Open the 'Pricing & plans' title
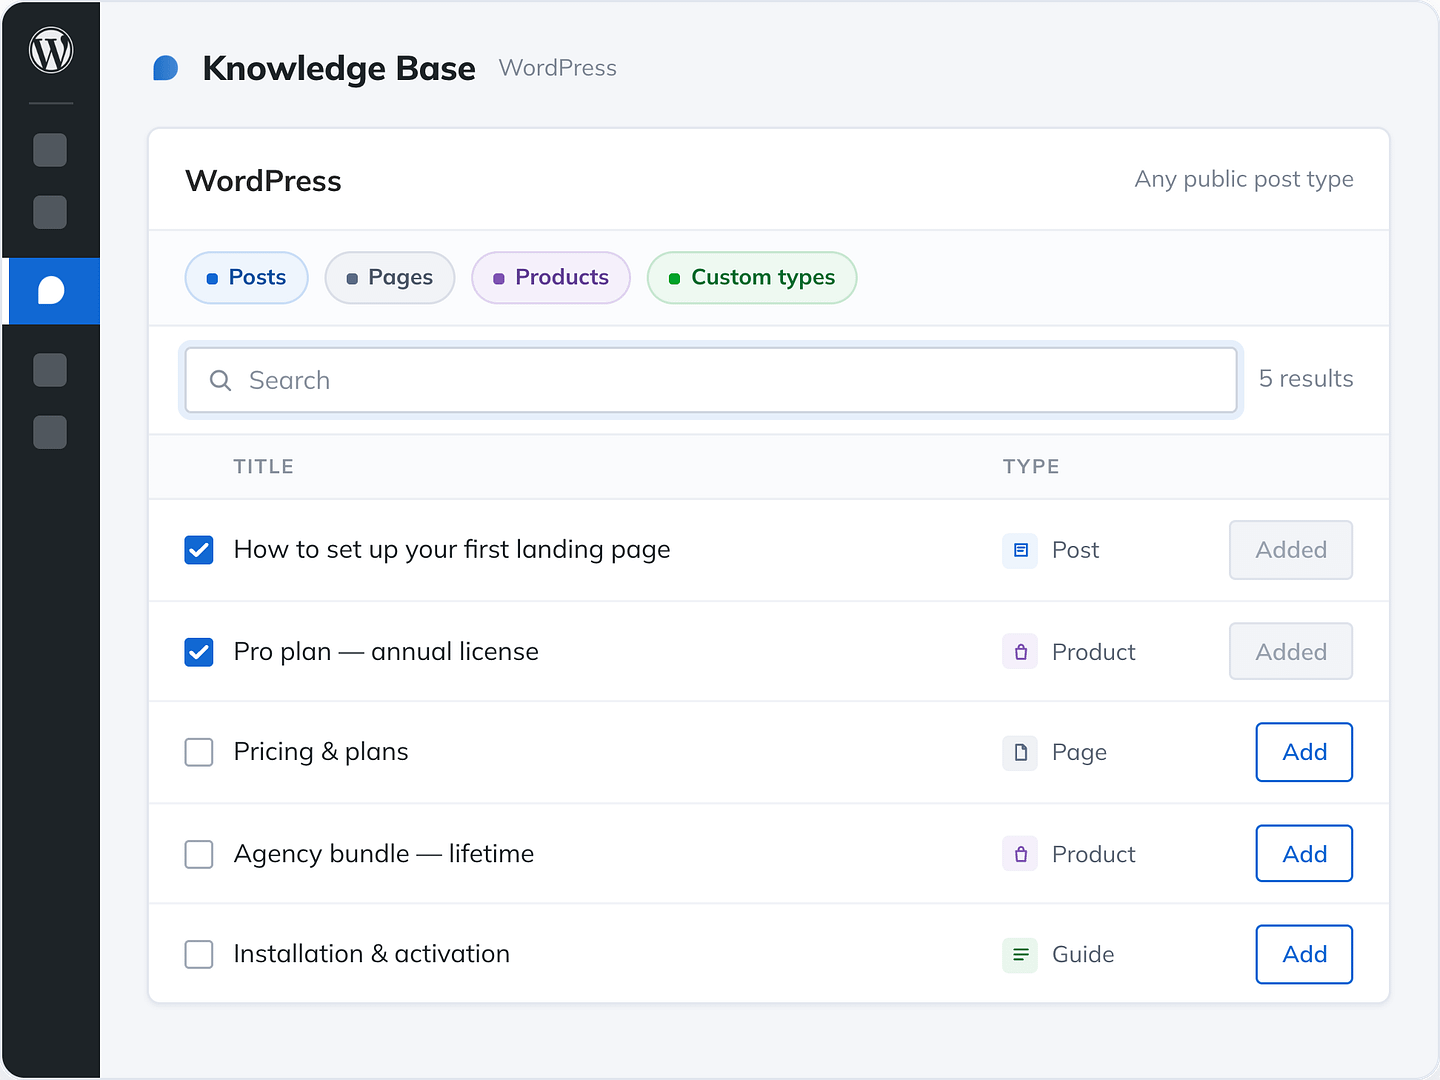Viewport: 1440px width, 1080px height. click(x=321, y=752)
